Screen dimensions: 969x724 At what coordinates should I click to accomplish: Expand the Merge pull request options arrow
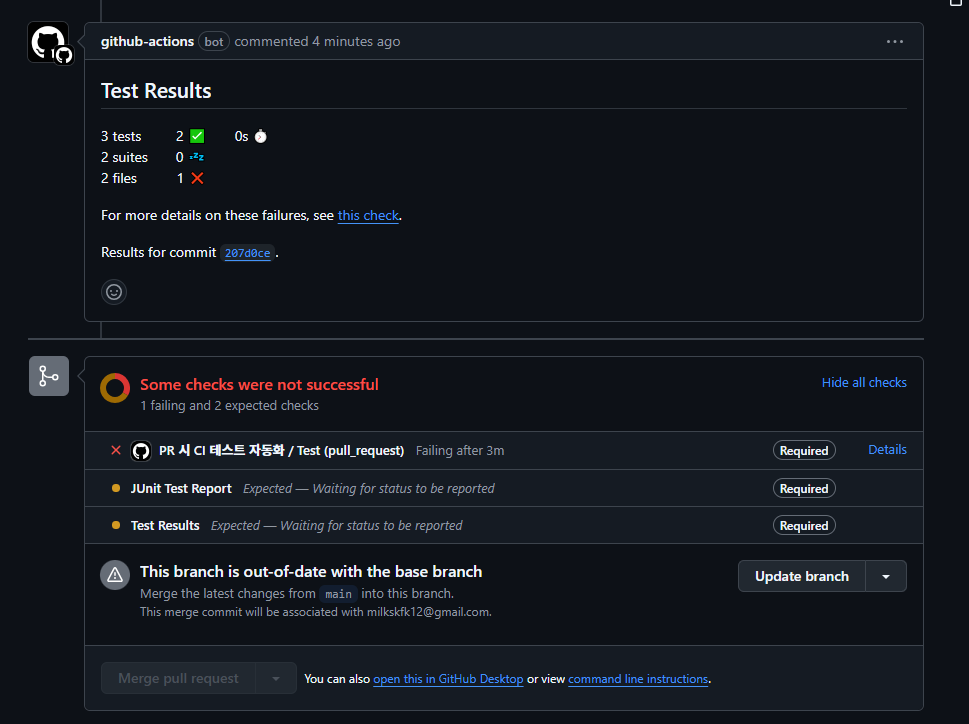point(276,678)
